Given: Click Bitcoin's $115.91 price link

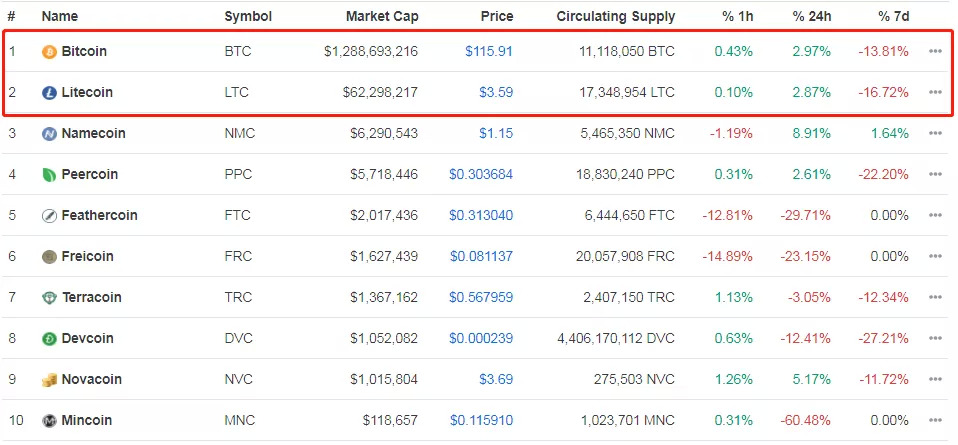Looking at the screenshot, I should (488, 51).
